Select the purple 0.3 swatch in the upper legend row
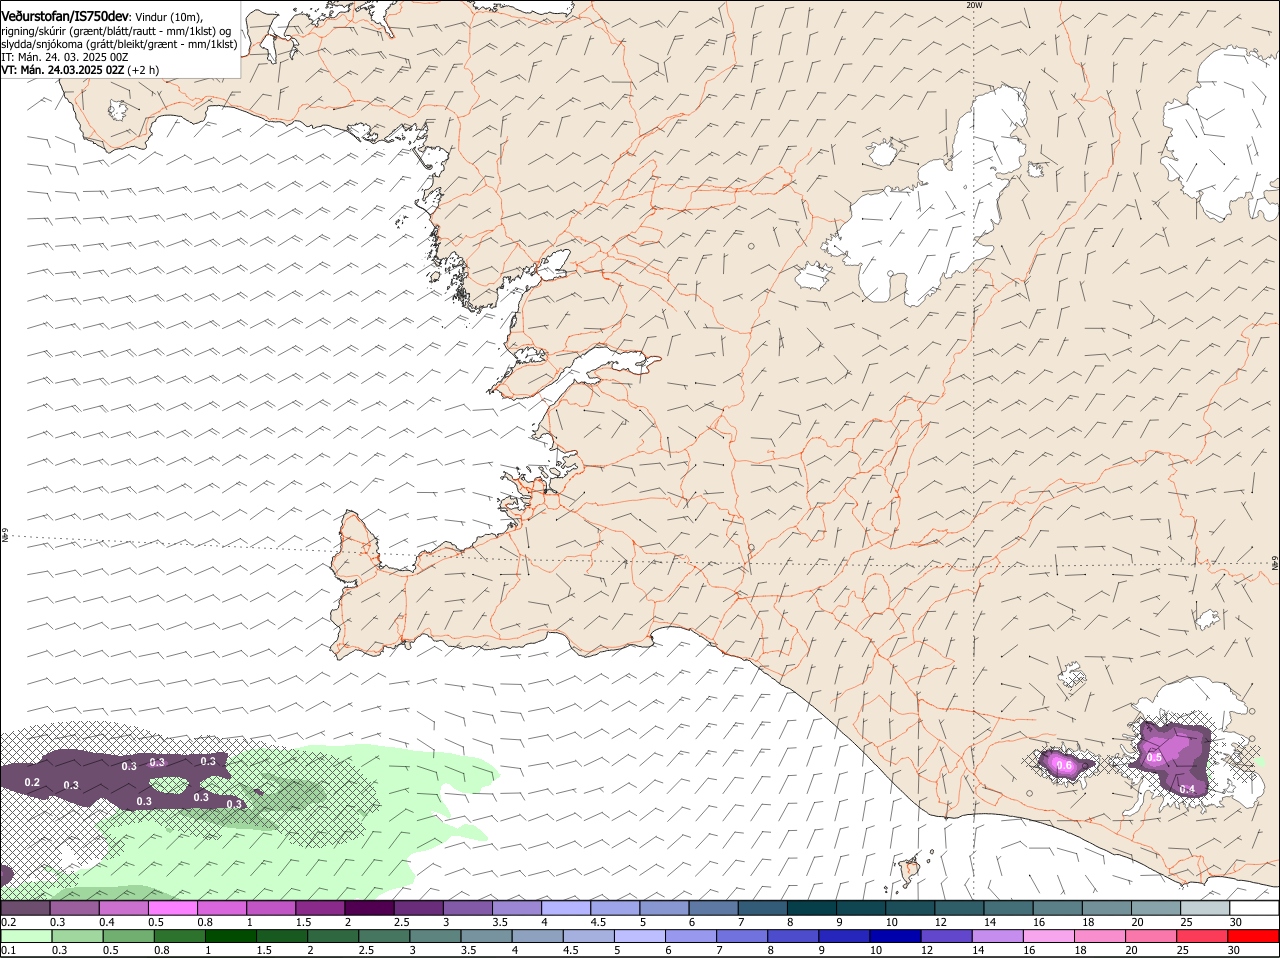Screen dimensions: 1280x958 click(x=74, y=908)
